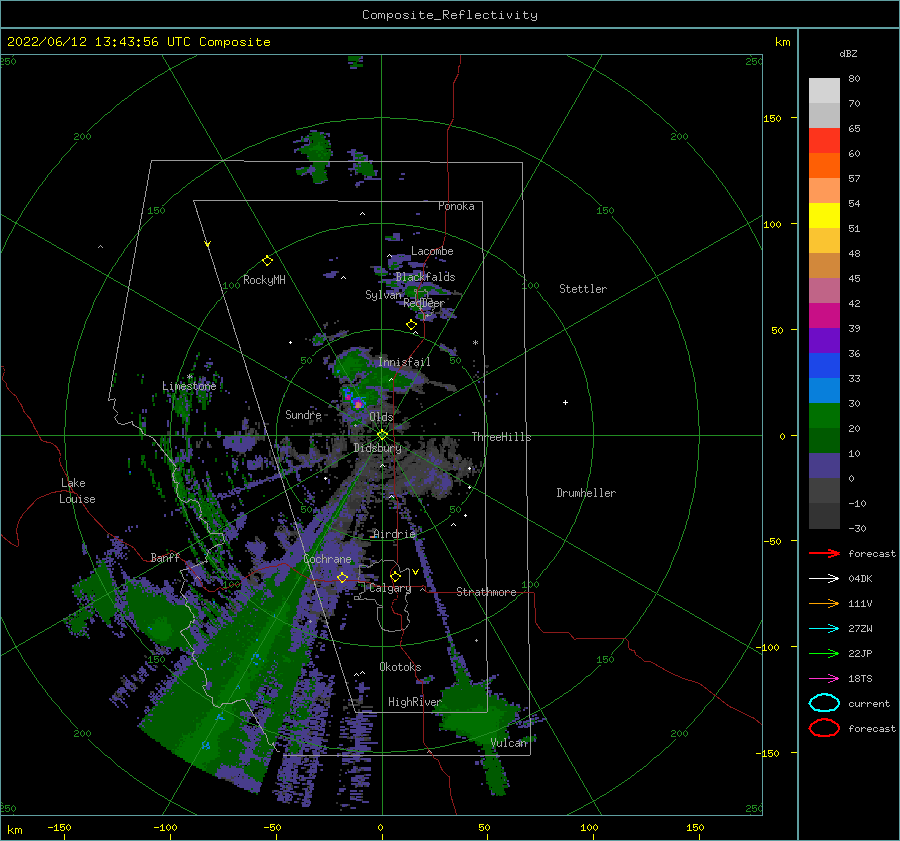Click the cyan current ellipse legend icon
Screen dimensions: 900x841
coord(824,703)
